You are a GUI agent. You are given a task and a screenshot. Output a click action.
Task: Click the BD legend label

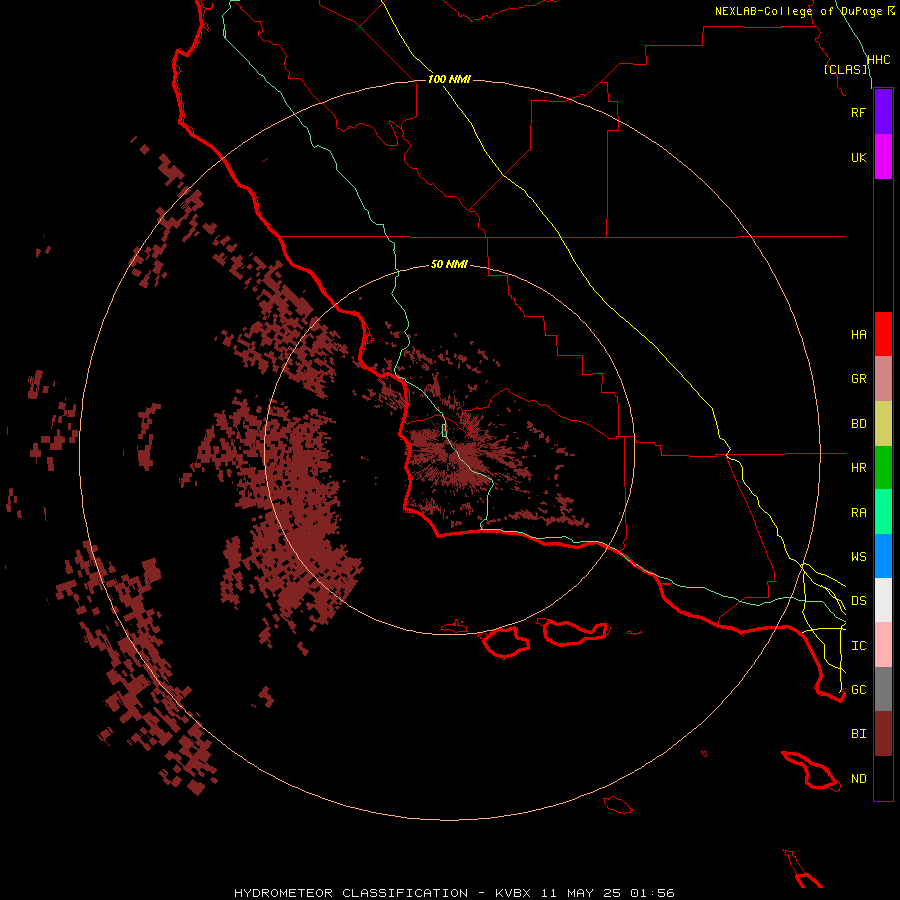858,424
